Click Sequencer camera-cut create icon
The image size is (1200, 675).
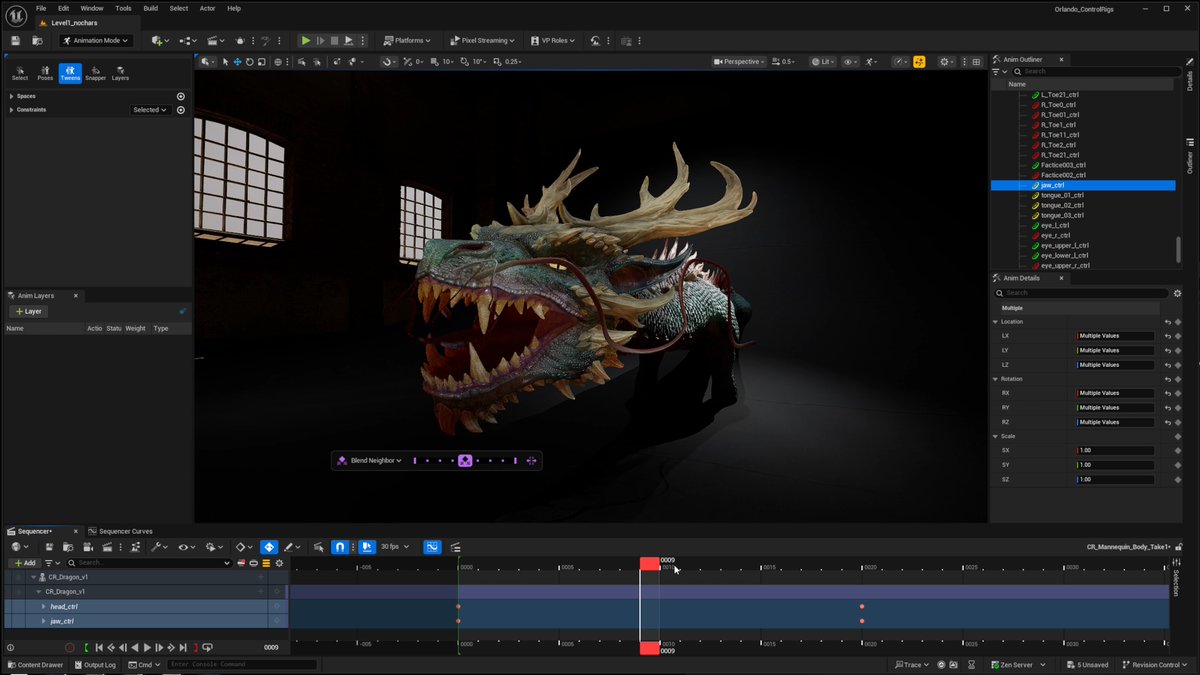pos(87,547)
